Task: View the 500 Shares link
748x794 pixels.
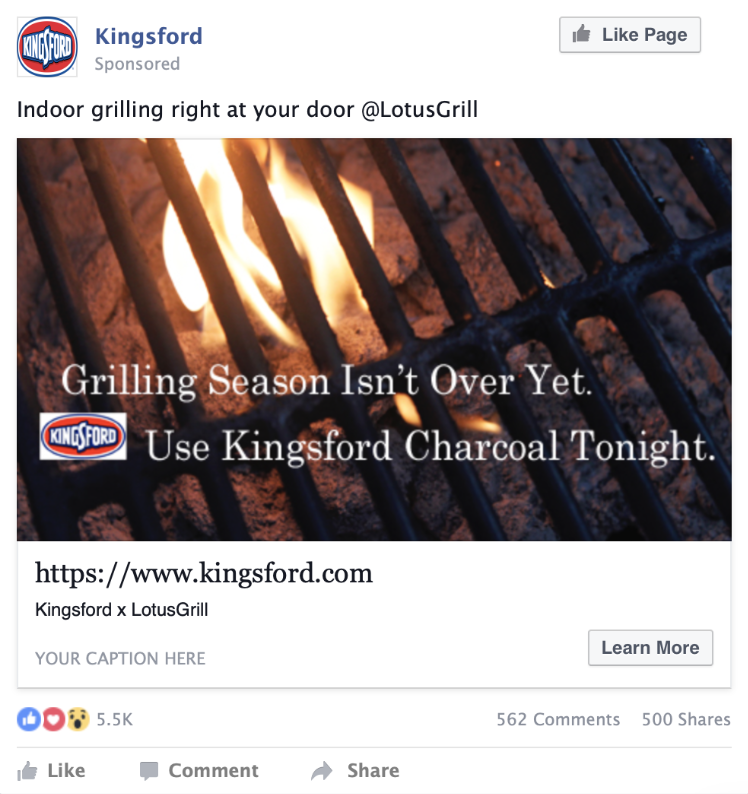Action: pos(686,719)
